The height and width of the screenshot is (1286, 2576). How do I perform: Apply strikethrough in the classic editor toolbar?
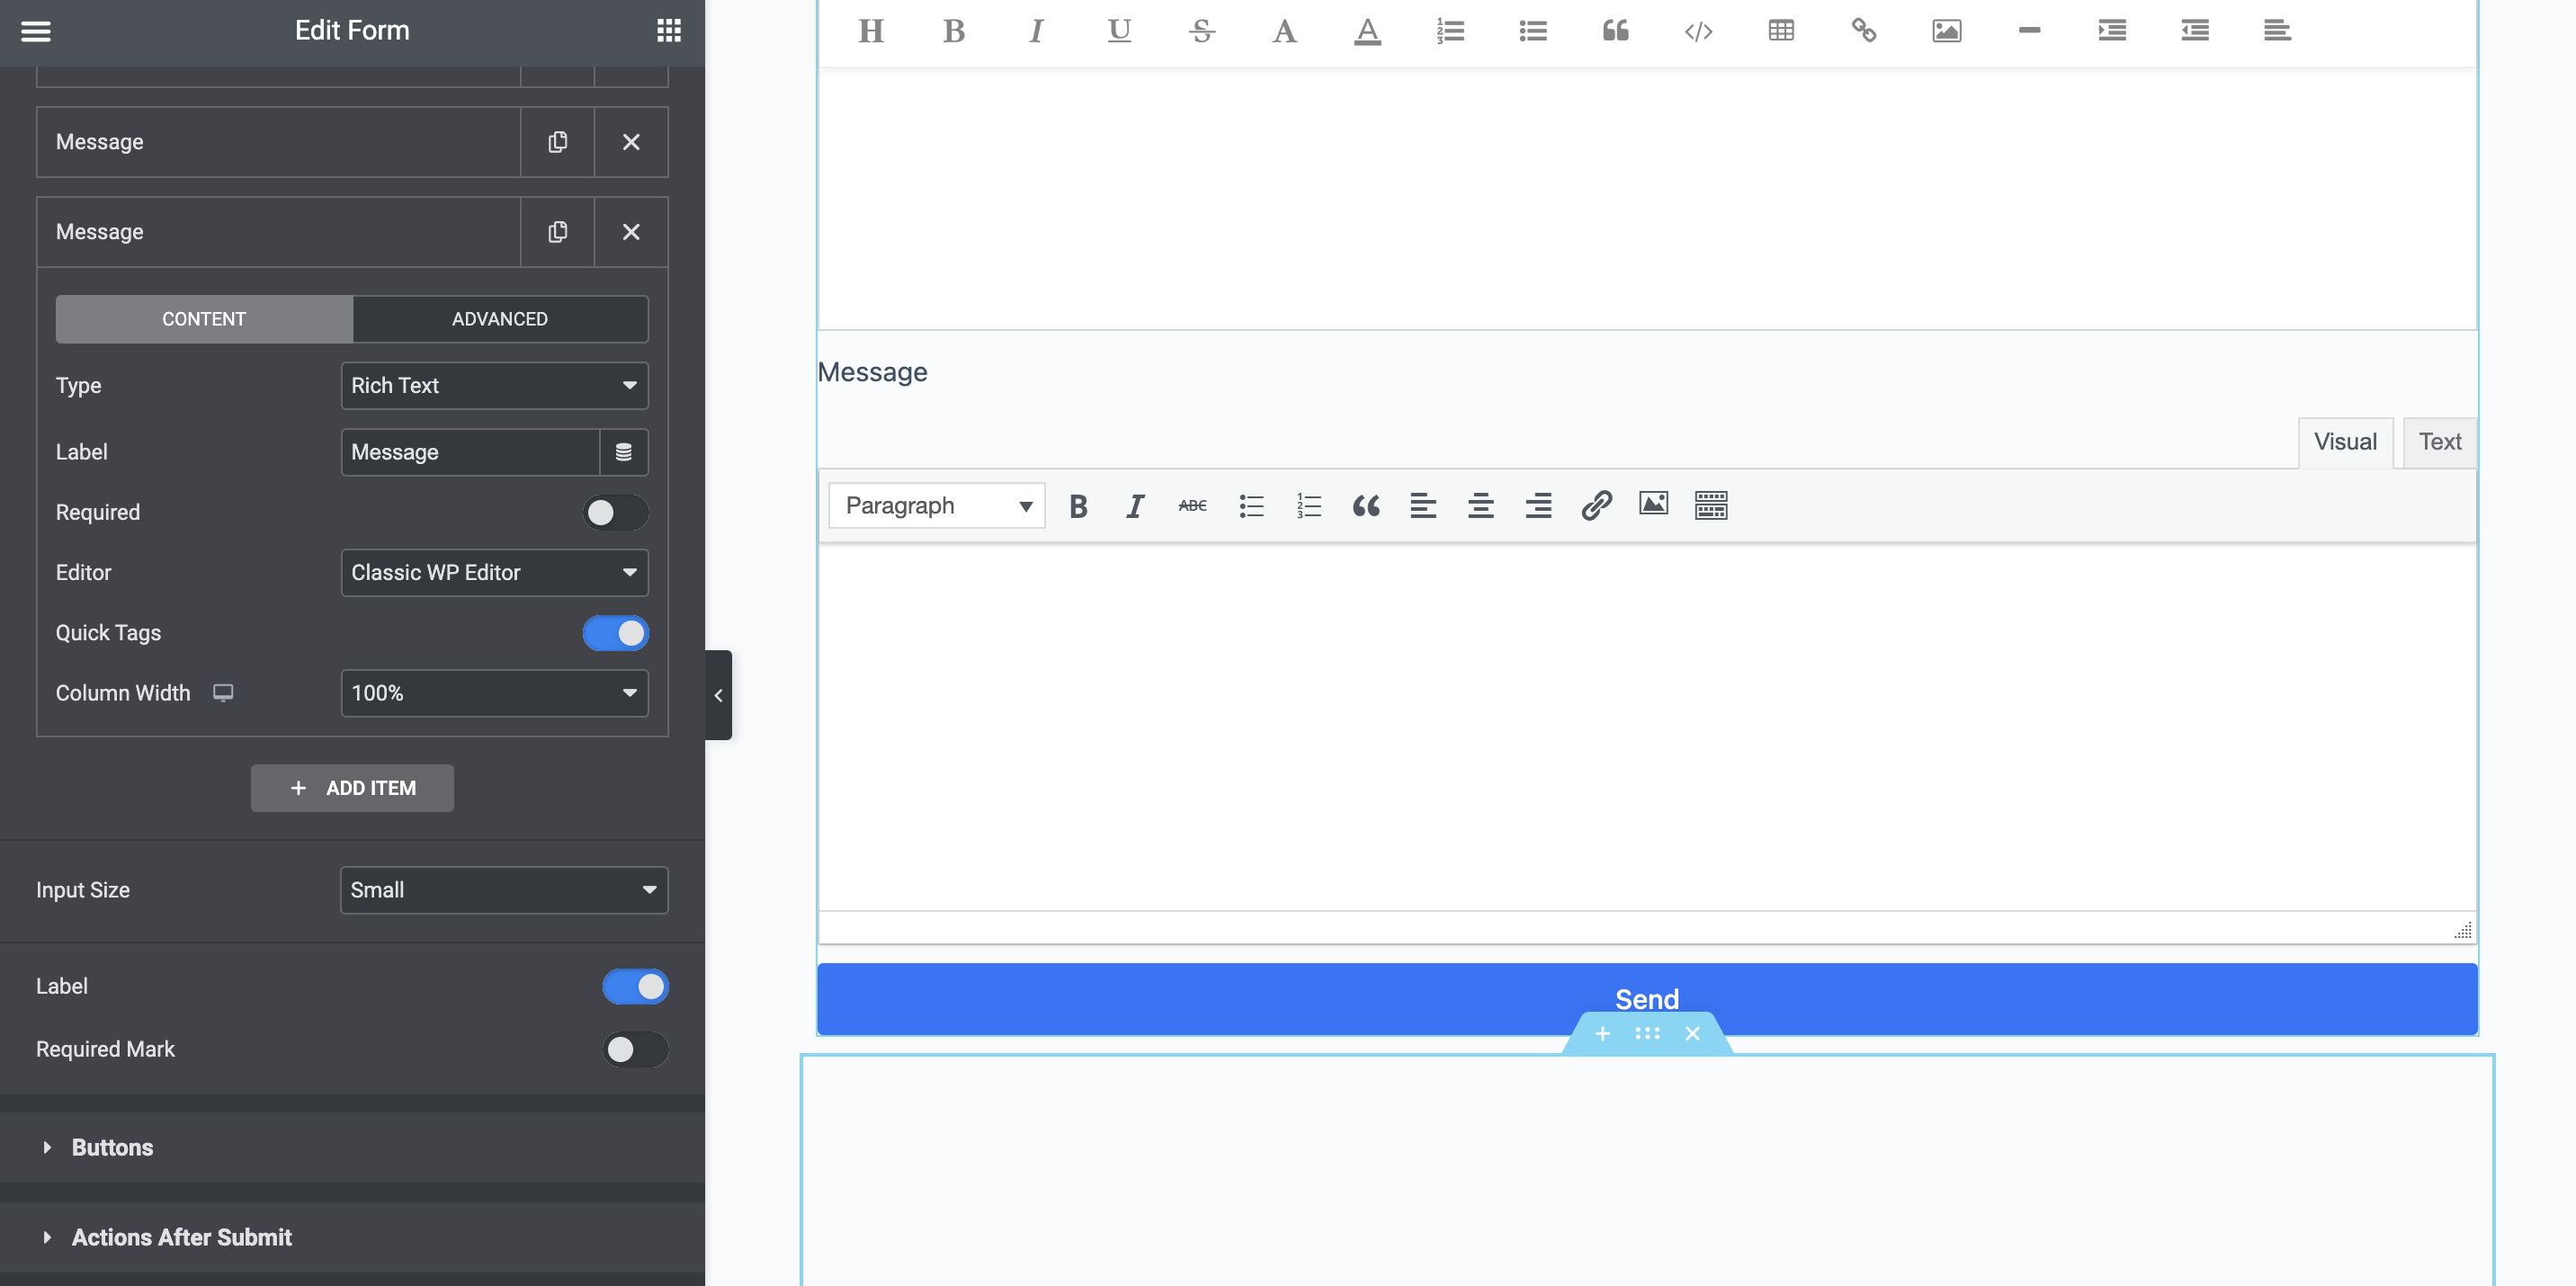pyautogui.click(x=1192, y=506)
